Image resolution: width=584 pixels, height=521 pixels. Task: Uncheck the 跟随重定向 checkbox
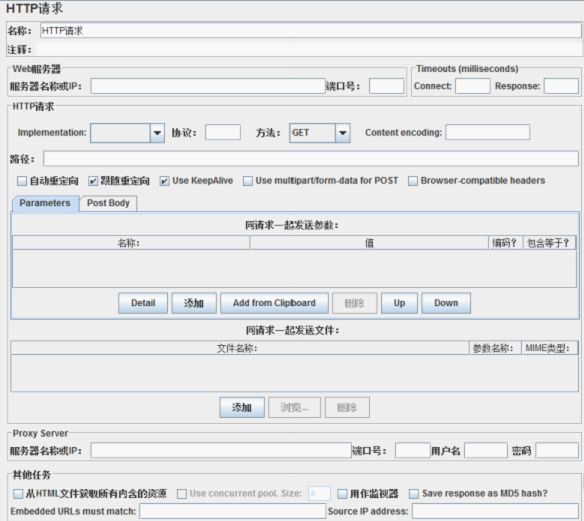tap(93, 181)
